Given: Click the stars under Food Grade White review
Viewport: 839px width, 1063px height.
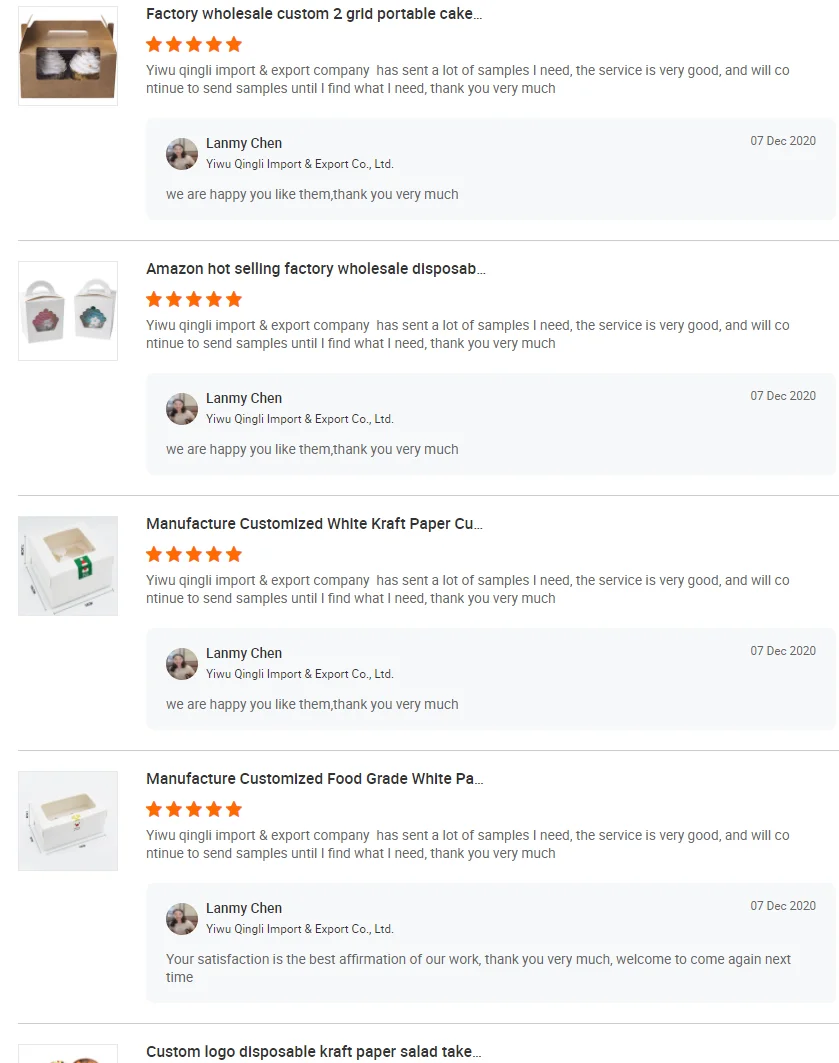Looking at the screenshot, I should point(194,809).
